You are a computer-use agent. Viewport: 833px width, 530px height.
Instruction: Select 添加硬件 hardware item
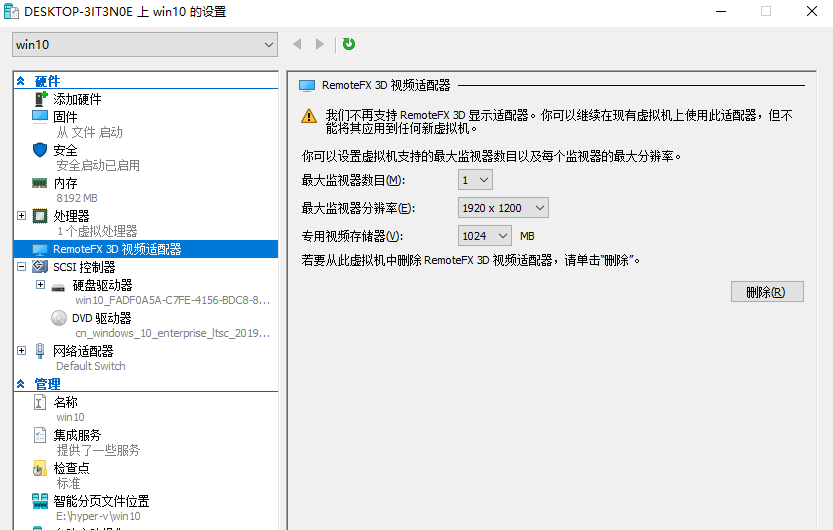point(77,99)
